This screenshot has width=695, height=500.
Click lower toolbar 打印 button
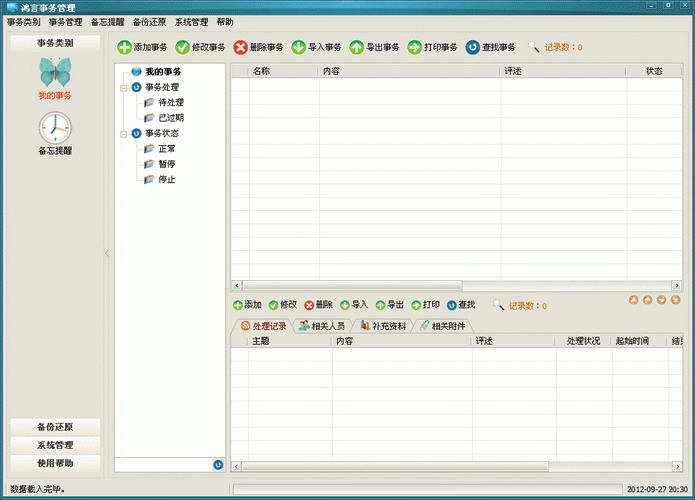click(426, 305)
